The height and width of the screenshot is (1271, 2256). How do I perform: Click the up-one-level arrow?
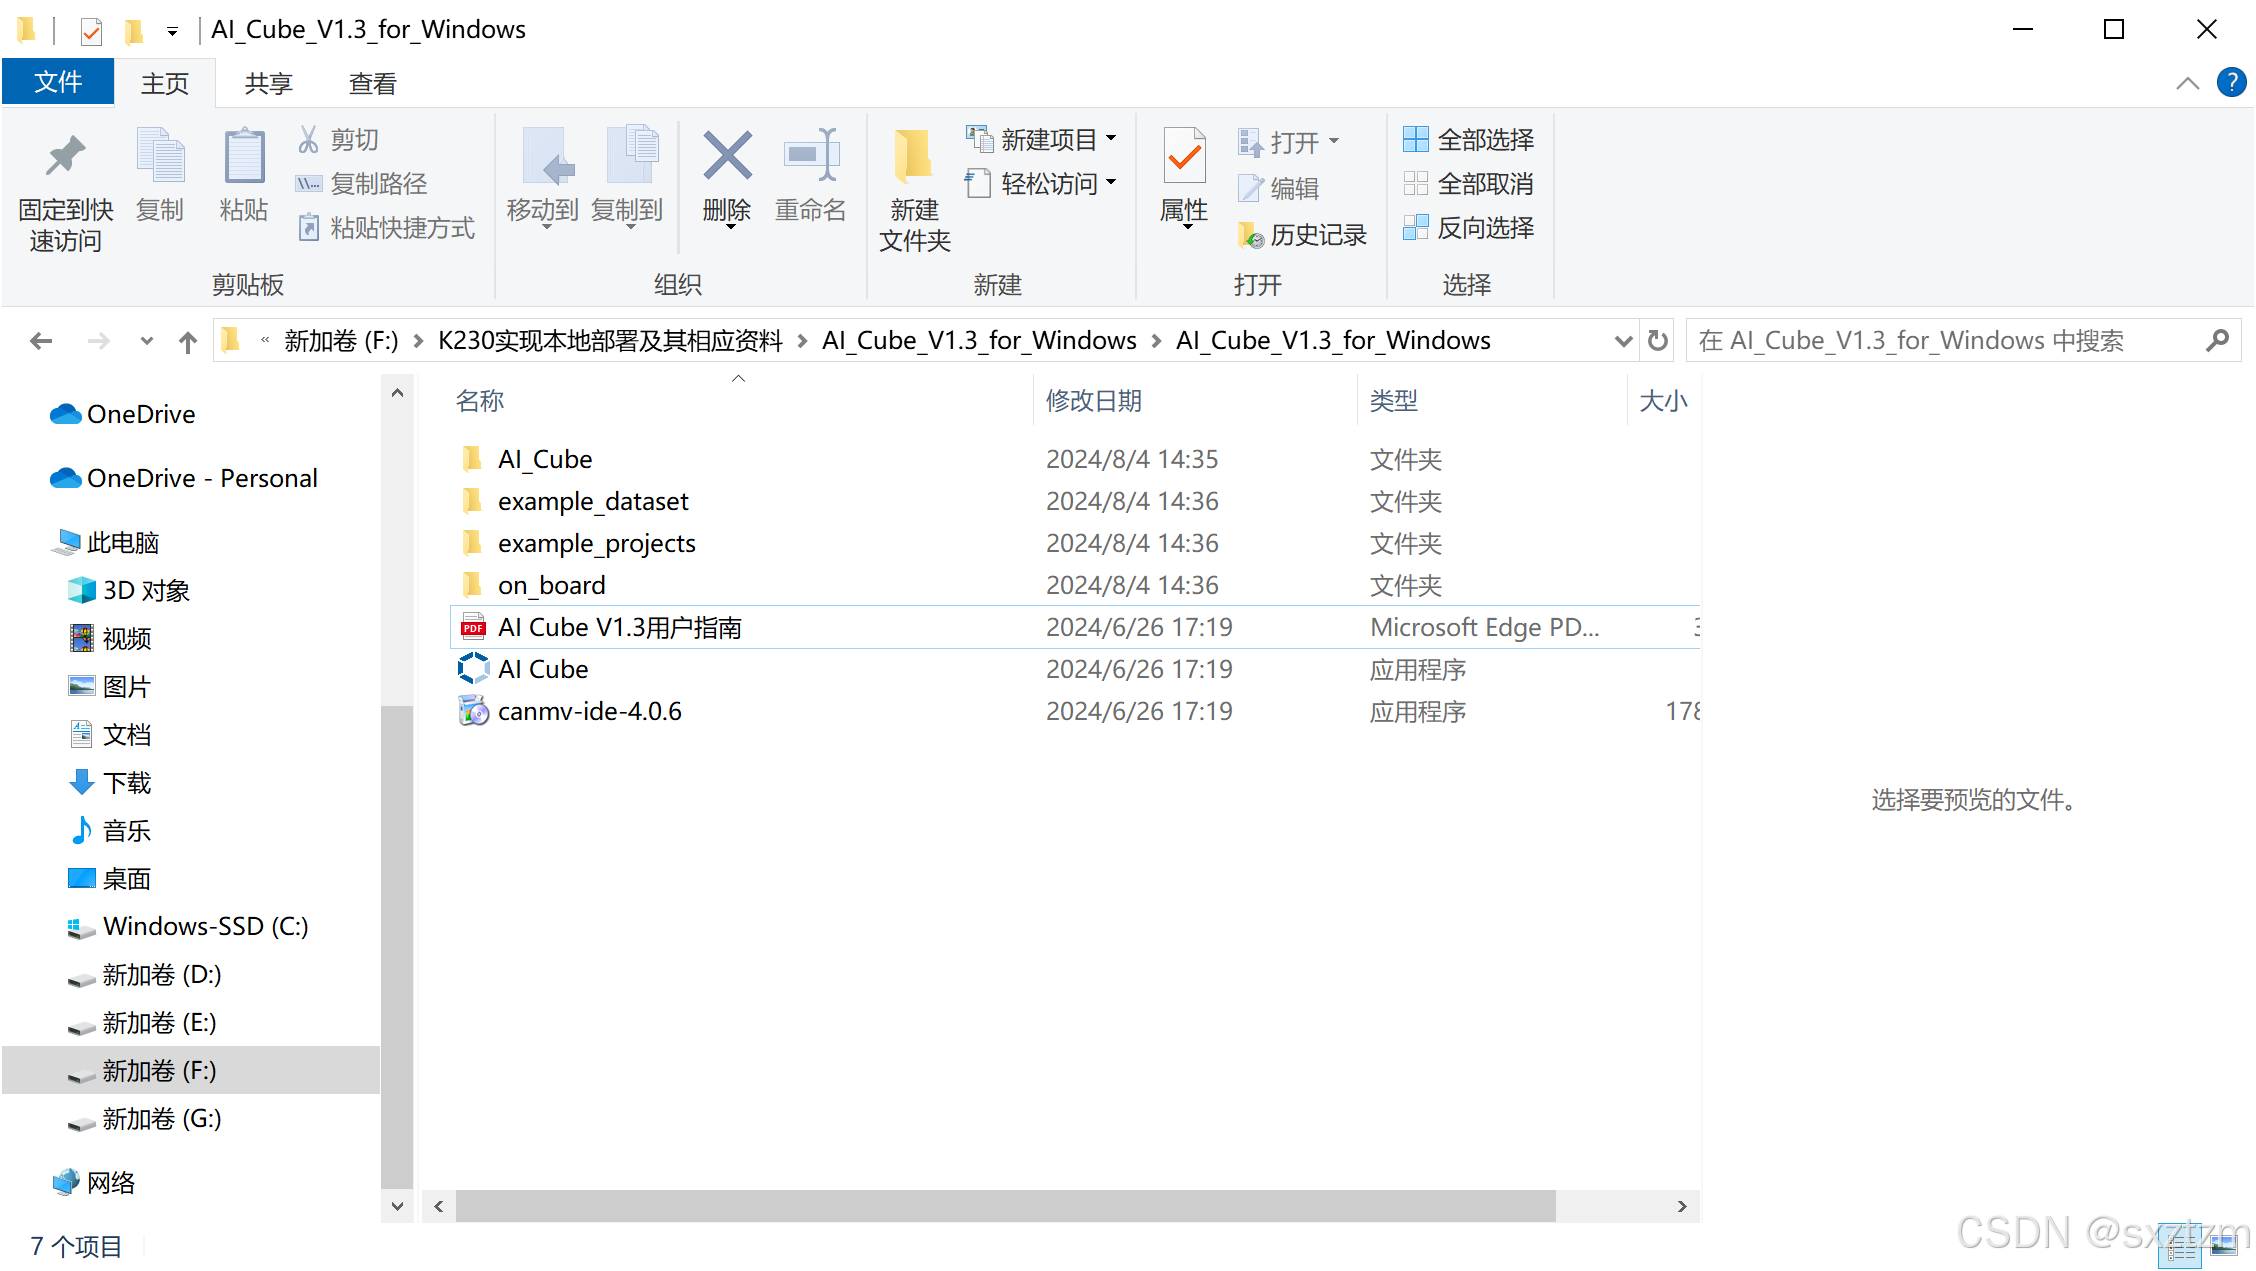187,341
